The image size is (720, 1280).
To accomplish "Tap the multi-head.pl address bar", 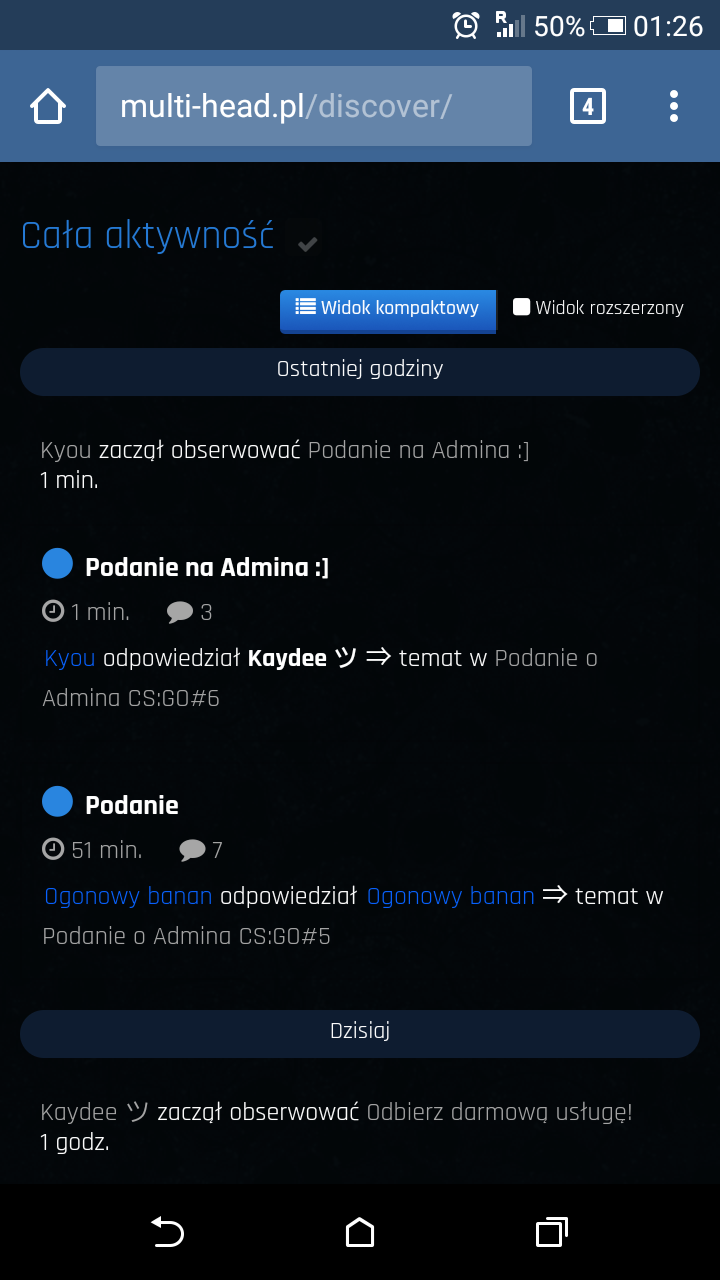I will click(x=313, y=106).
